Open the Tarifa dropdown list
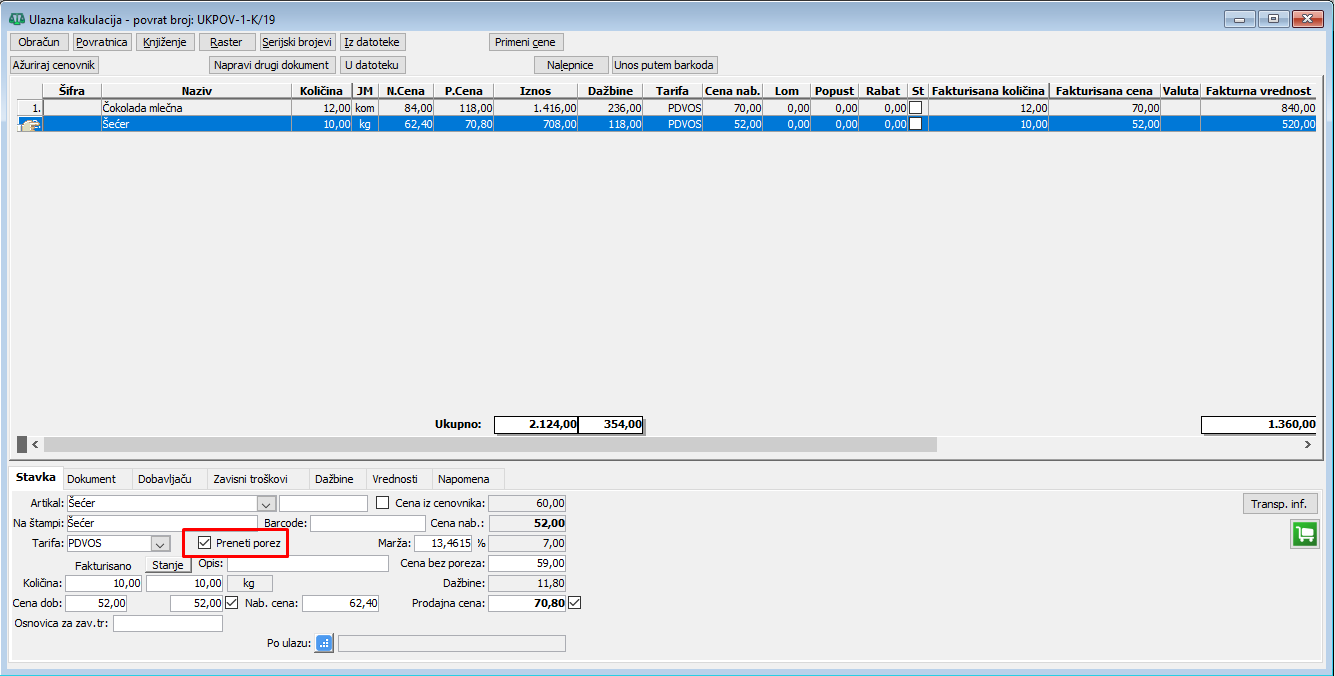Image resolution: width=1335 pixels, height=676 pixels. (x=159, y=544)
